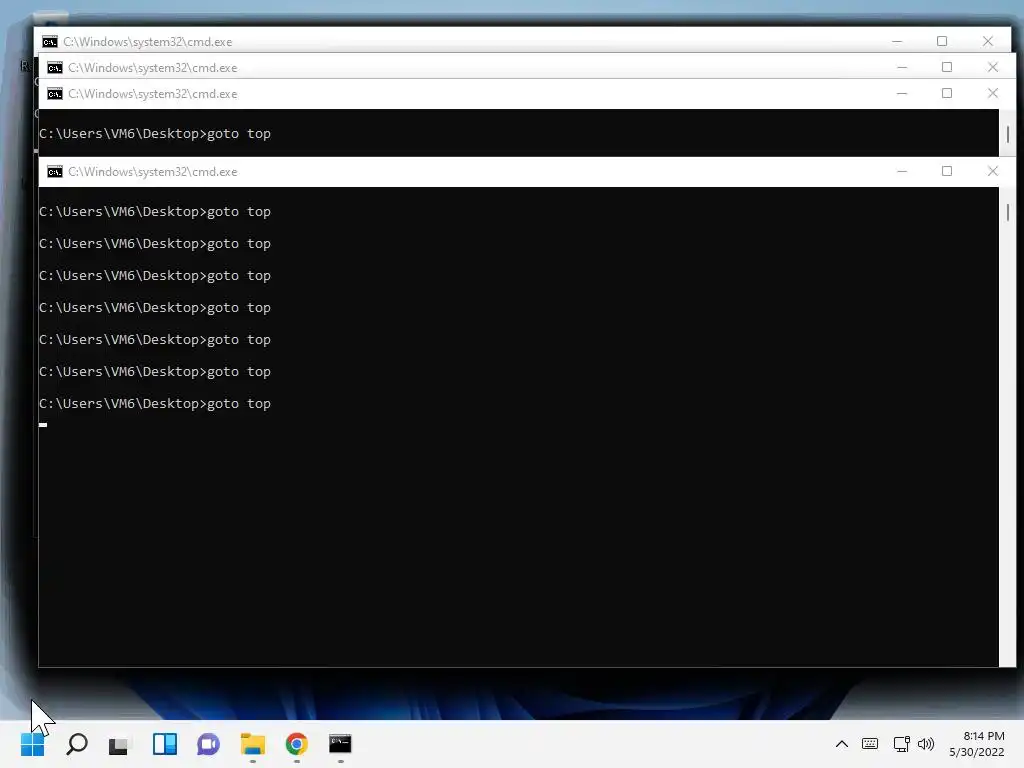Click the front window's title text 'C:\Windows\system32\cmd.exe'
Image resolution: width=1024 pixels, height=768 pixels.
point(153,172)
